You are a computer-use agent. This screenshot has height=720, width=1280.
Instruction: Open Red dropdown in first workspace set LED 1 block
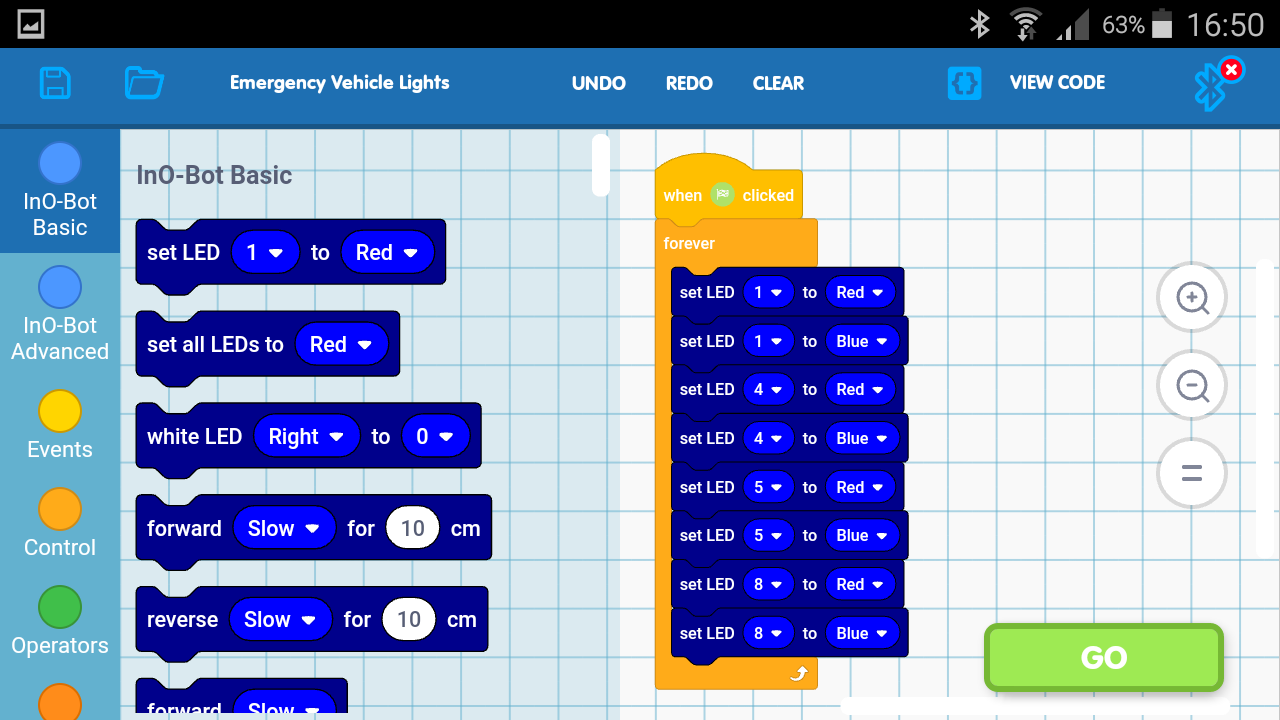(860, 293)
